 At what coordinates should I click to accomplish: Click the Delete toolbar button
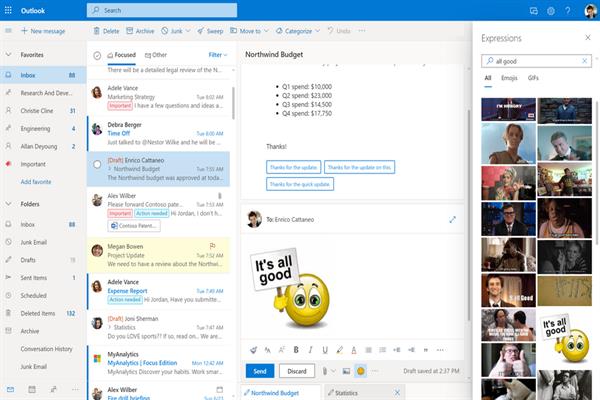tap(106, 31)
